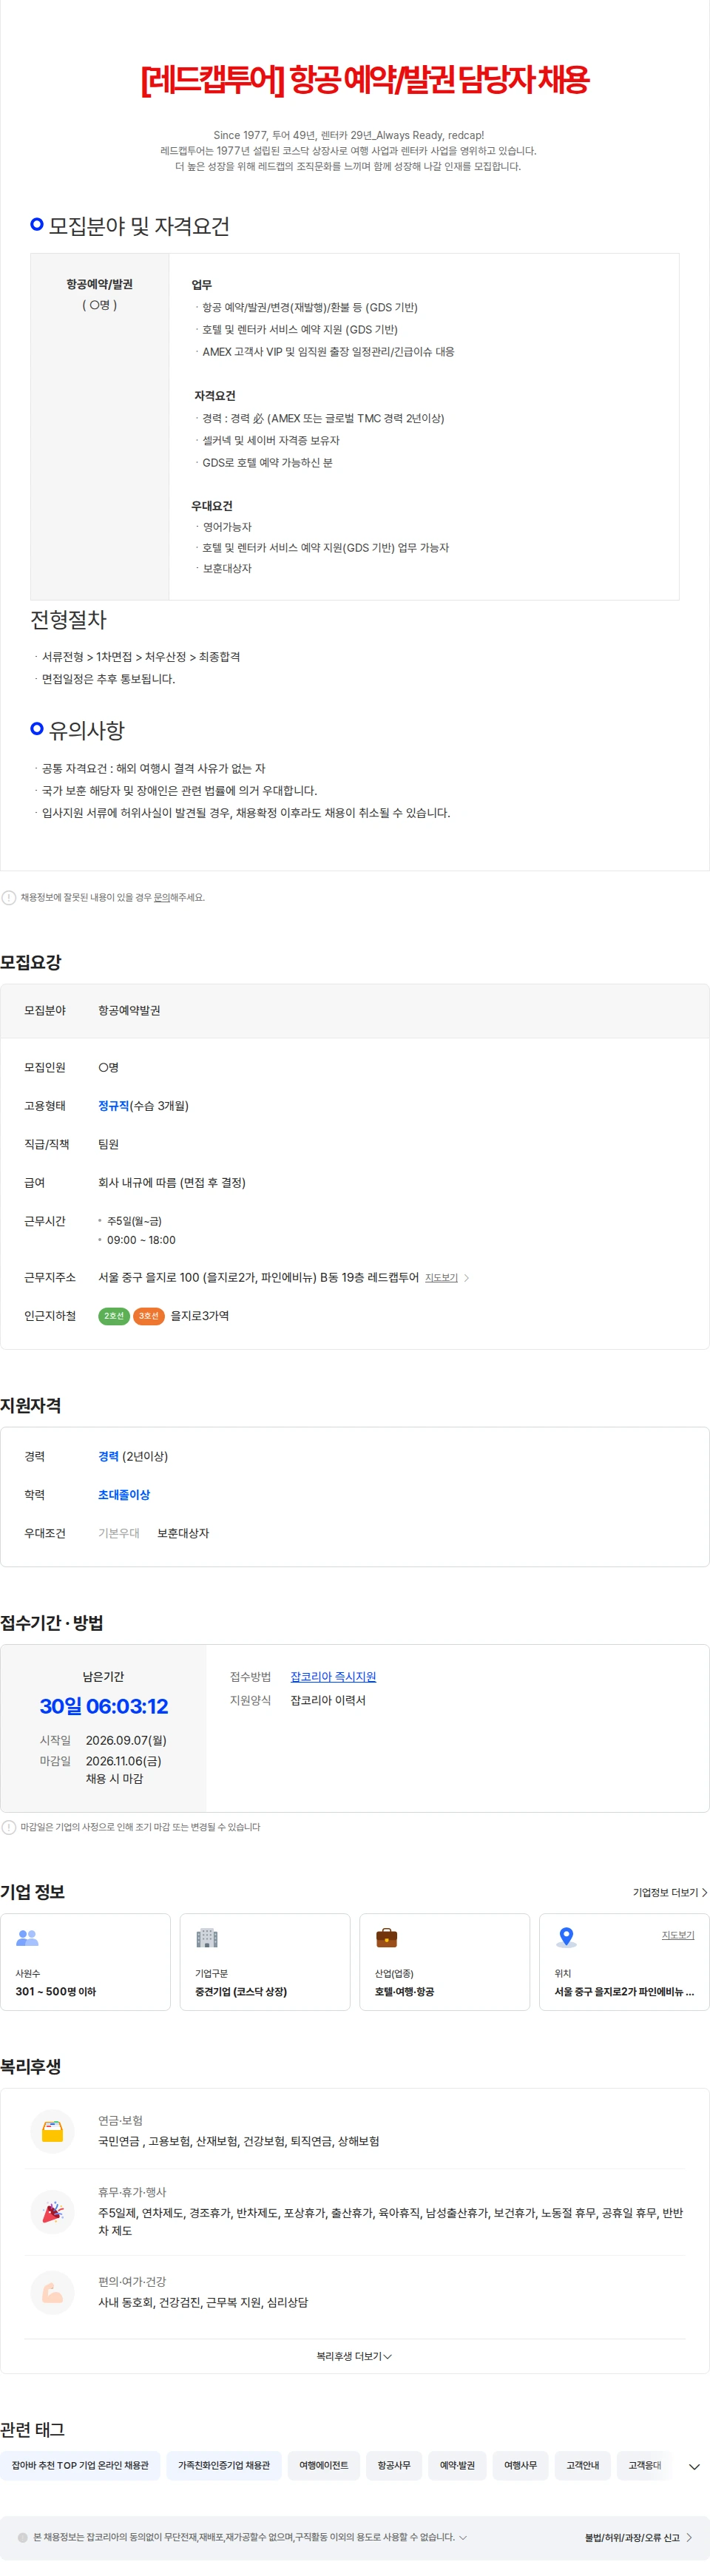
Task: Click the remaining time 30일 countdown
Action: point(104,1706)
